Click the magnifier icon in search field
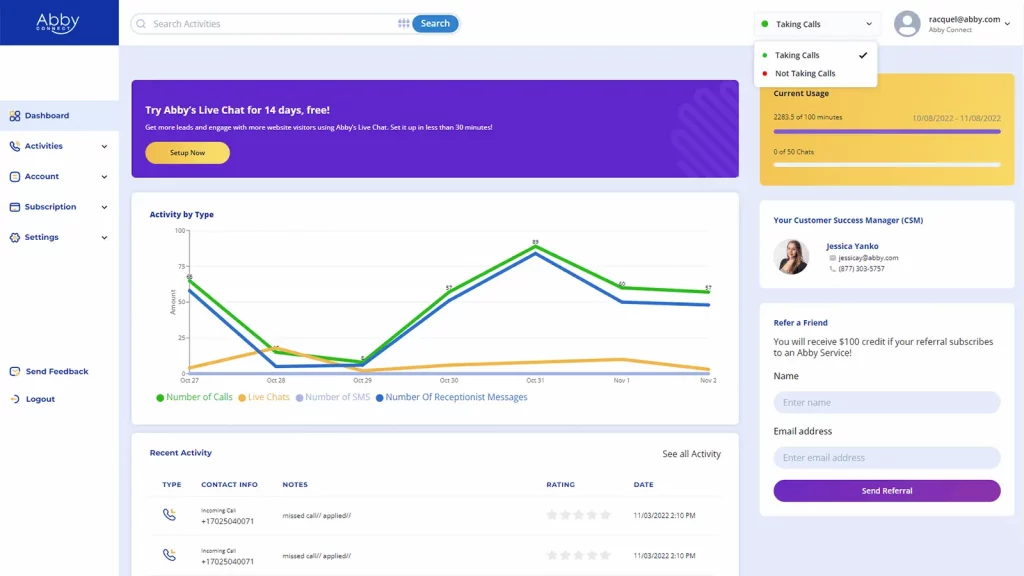The width and height of the screenshot is (1024, 576). coord(141,24)
